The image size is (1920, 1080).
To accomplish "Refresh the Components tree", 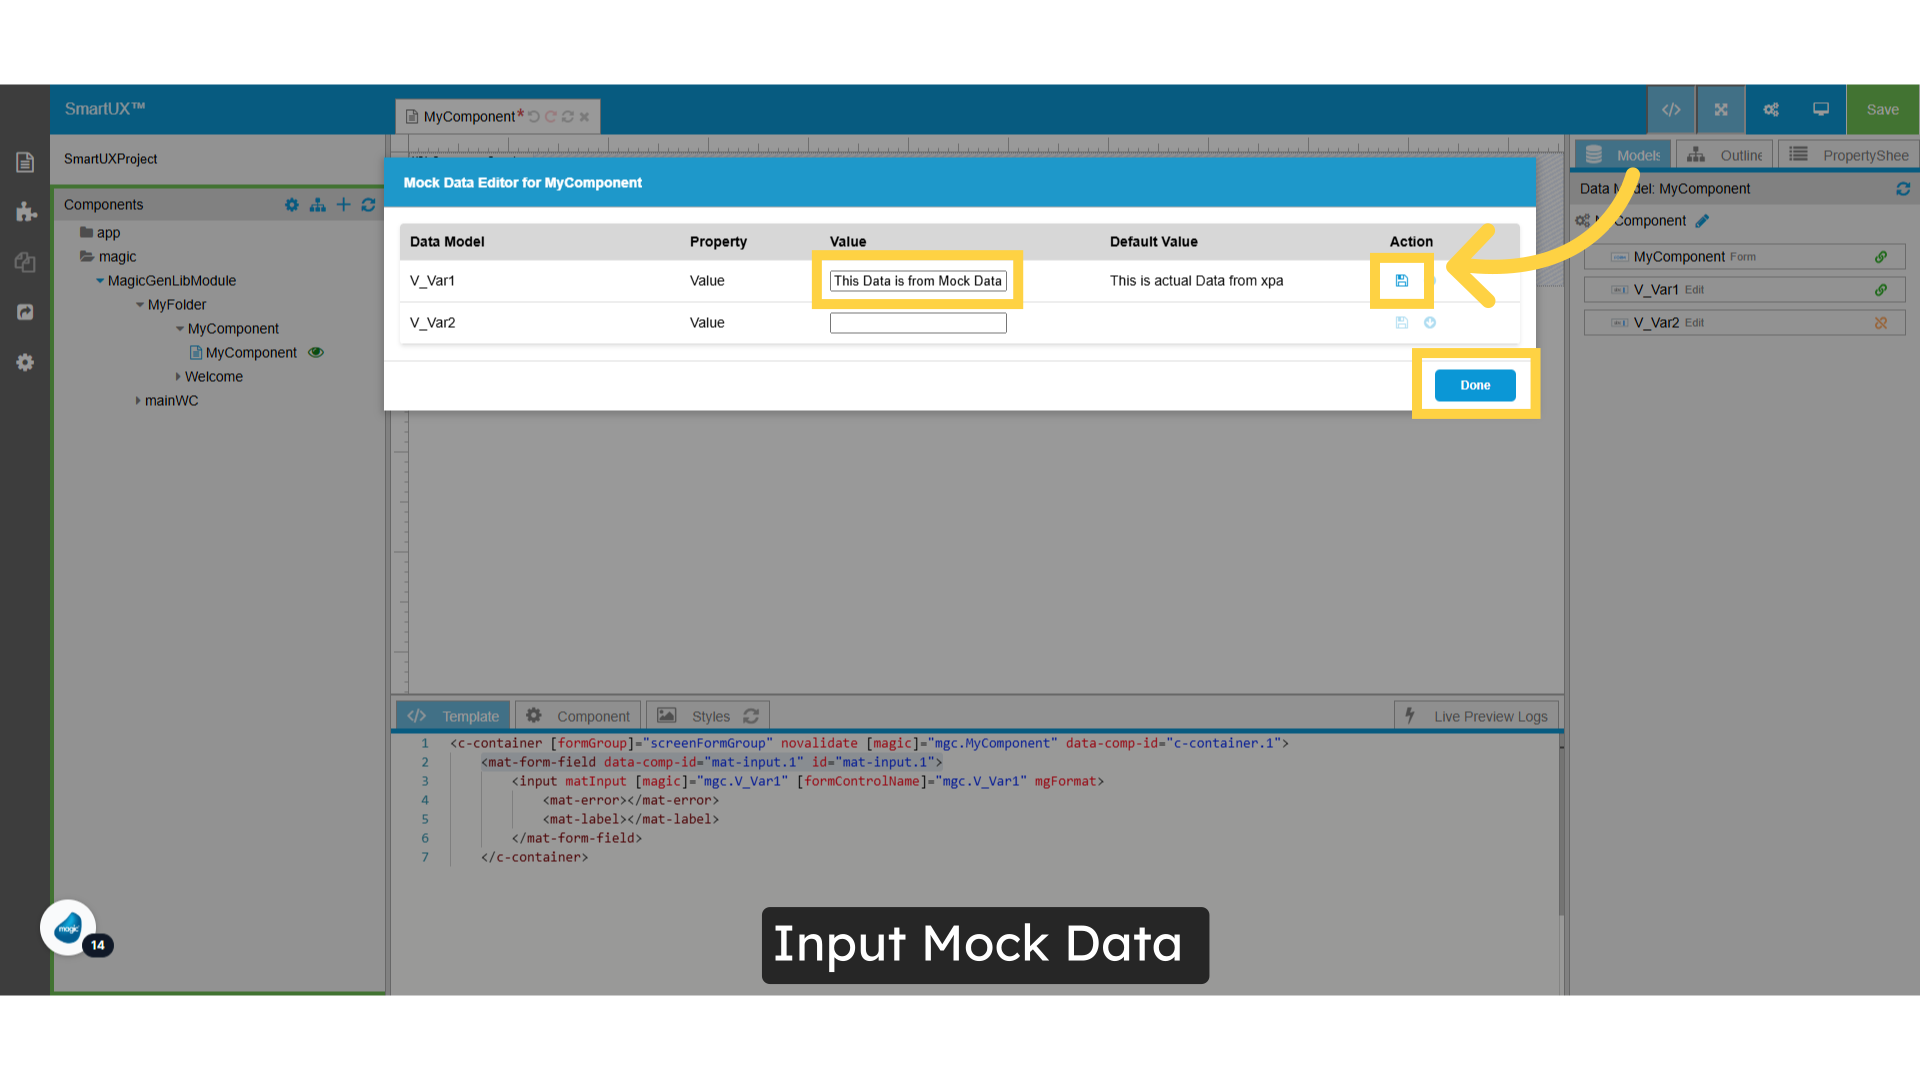I will (368, 205).
